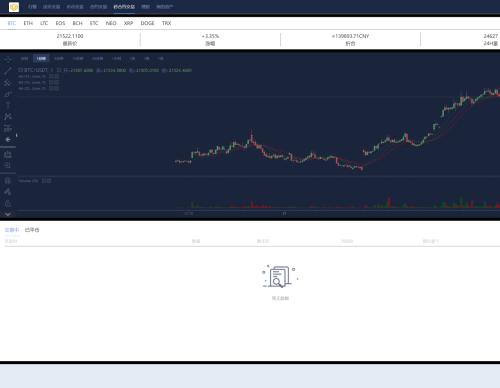The width and height of the screenshot is (500, 388).
Task: Switch to the ETH coin tab
Action: [x=28, y=23]
